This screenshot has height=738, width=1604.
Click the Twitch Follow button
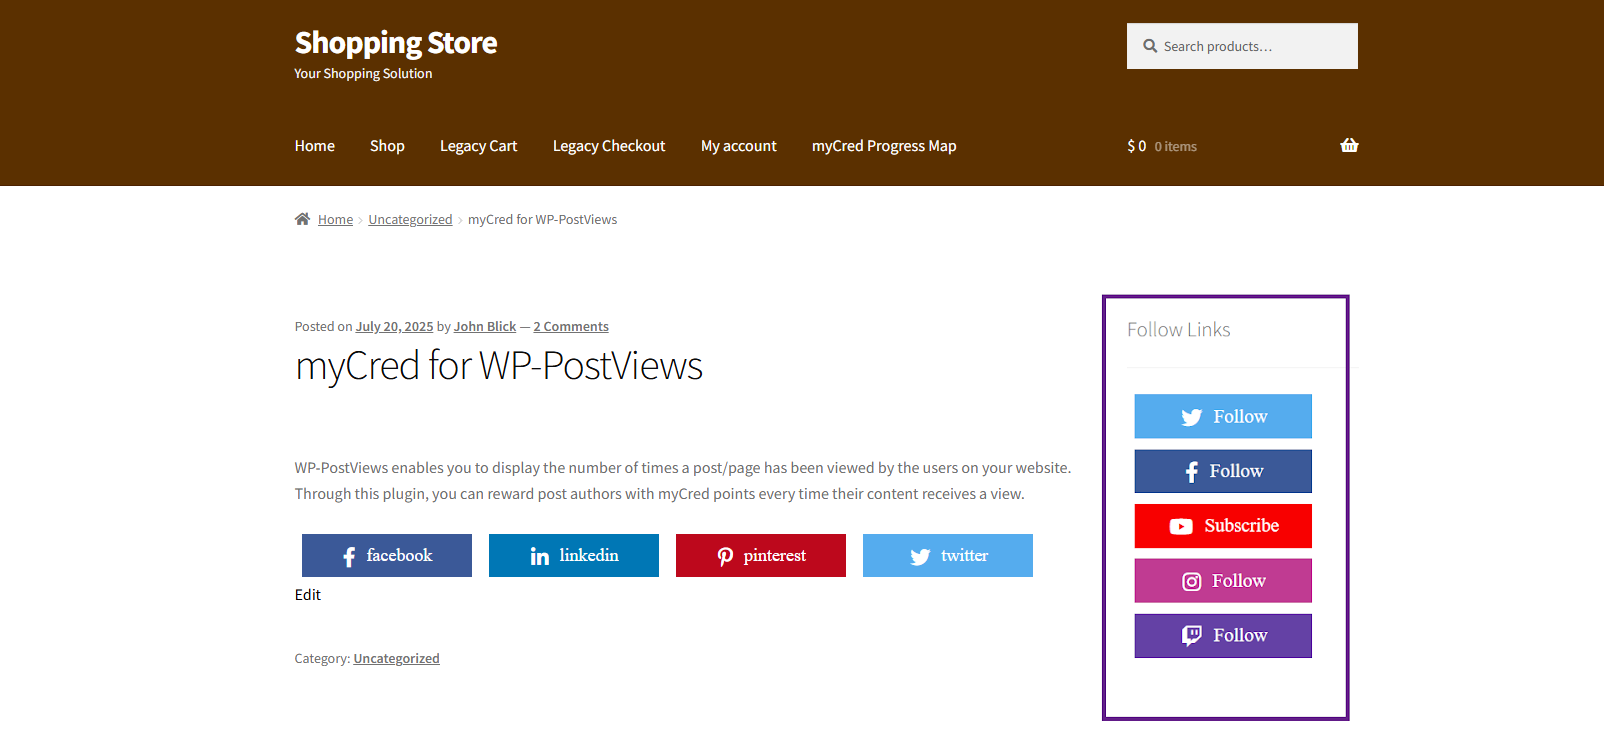point(1223,636)
